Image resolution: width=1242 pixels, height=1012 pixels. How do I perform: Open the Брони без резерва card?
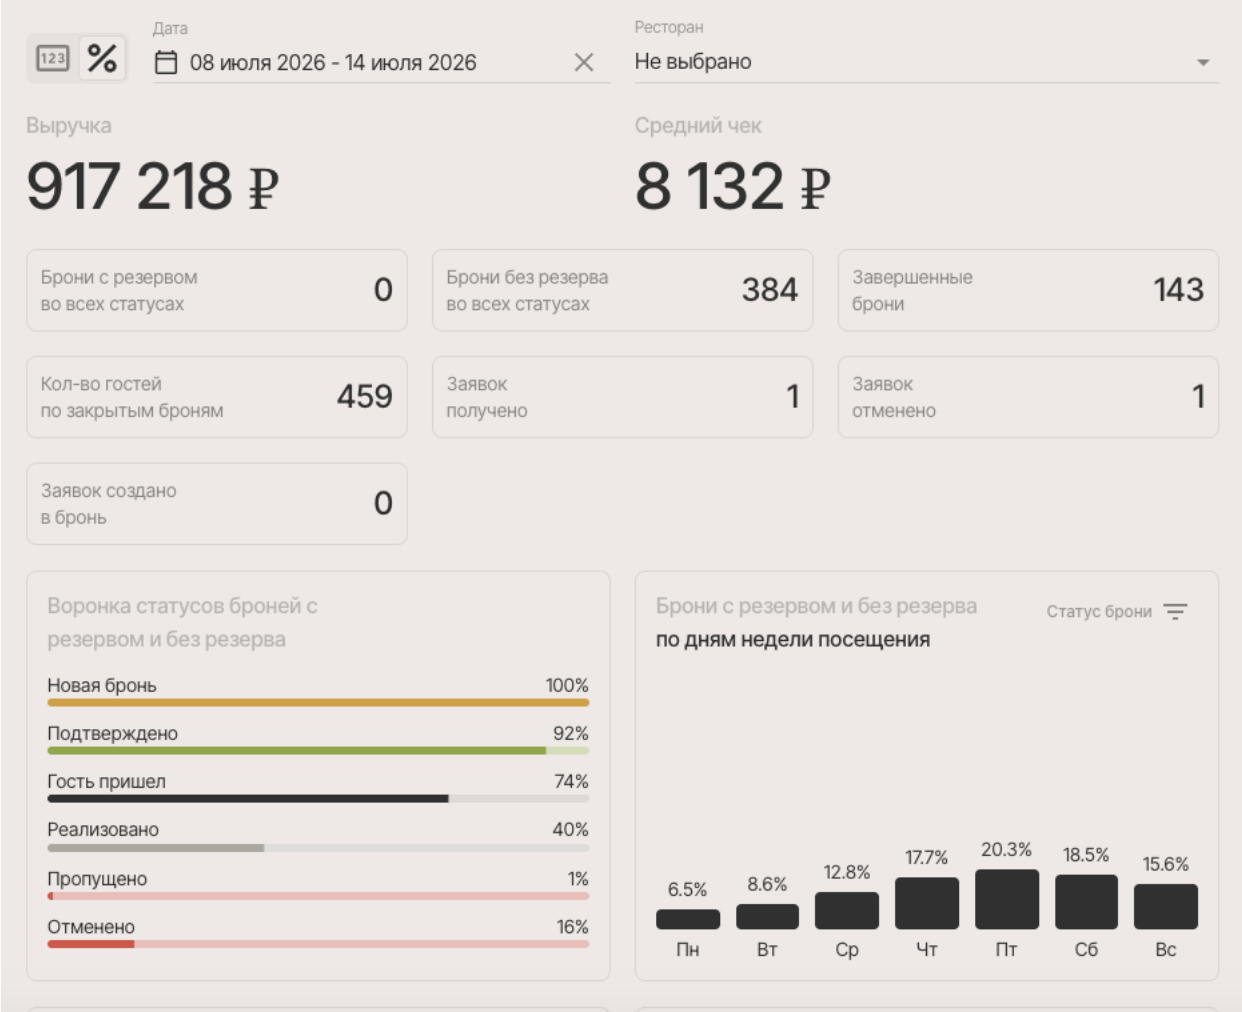(622, 290)
